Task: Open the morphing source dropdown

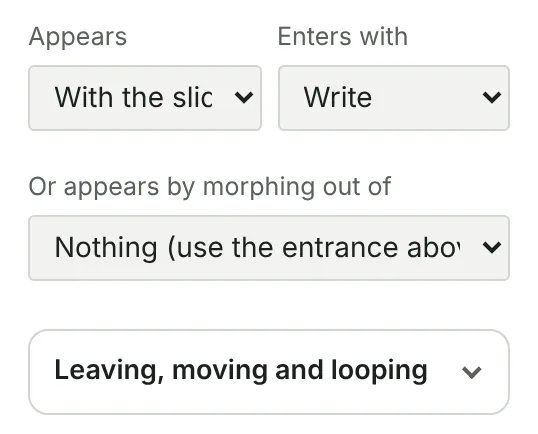Action: tap(269, 248)
